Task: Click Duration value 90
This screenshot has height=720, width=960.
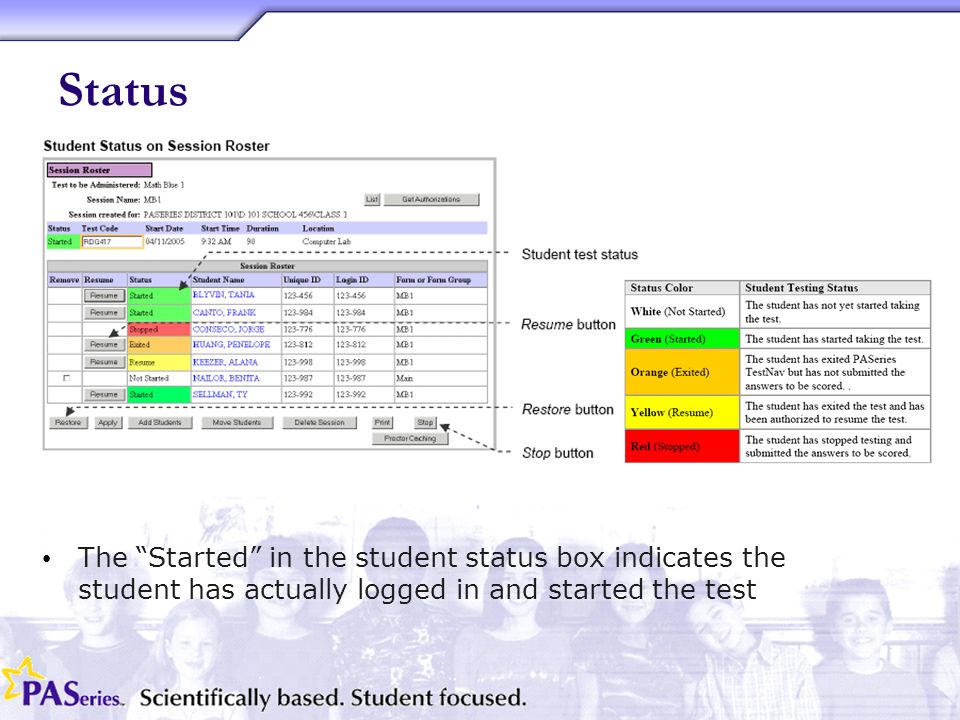Action: (250, 242)
